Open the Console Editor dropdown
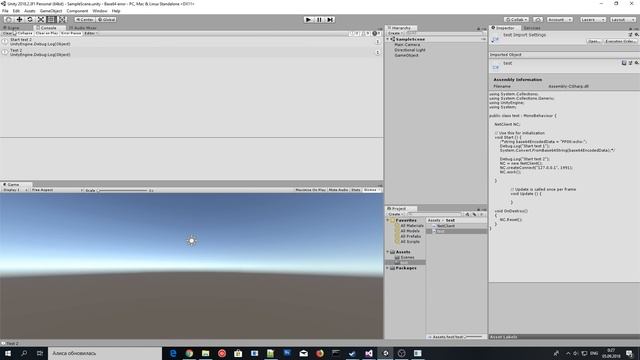 point(91,33)
